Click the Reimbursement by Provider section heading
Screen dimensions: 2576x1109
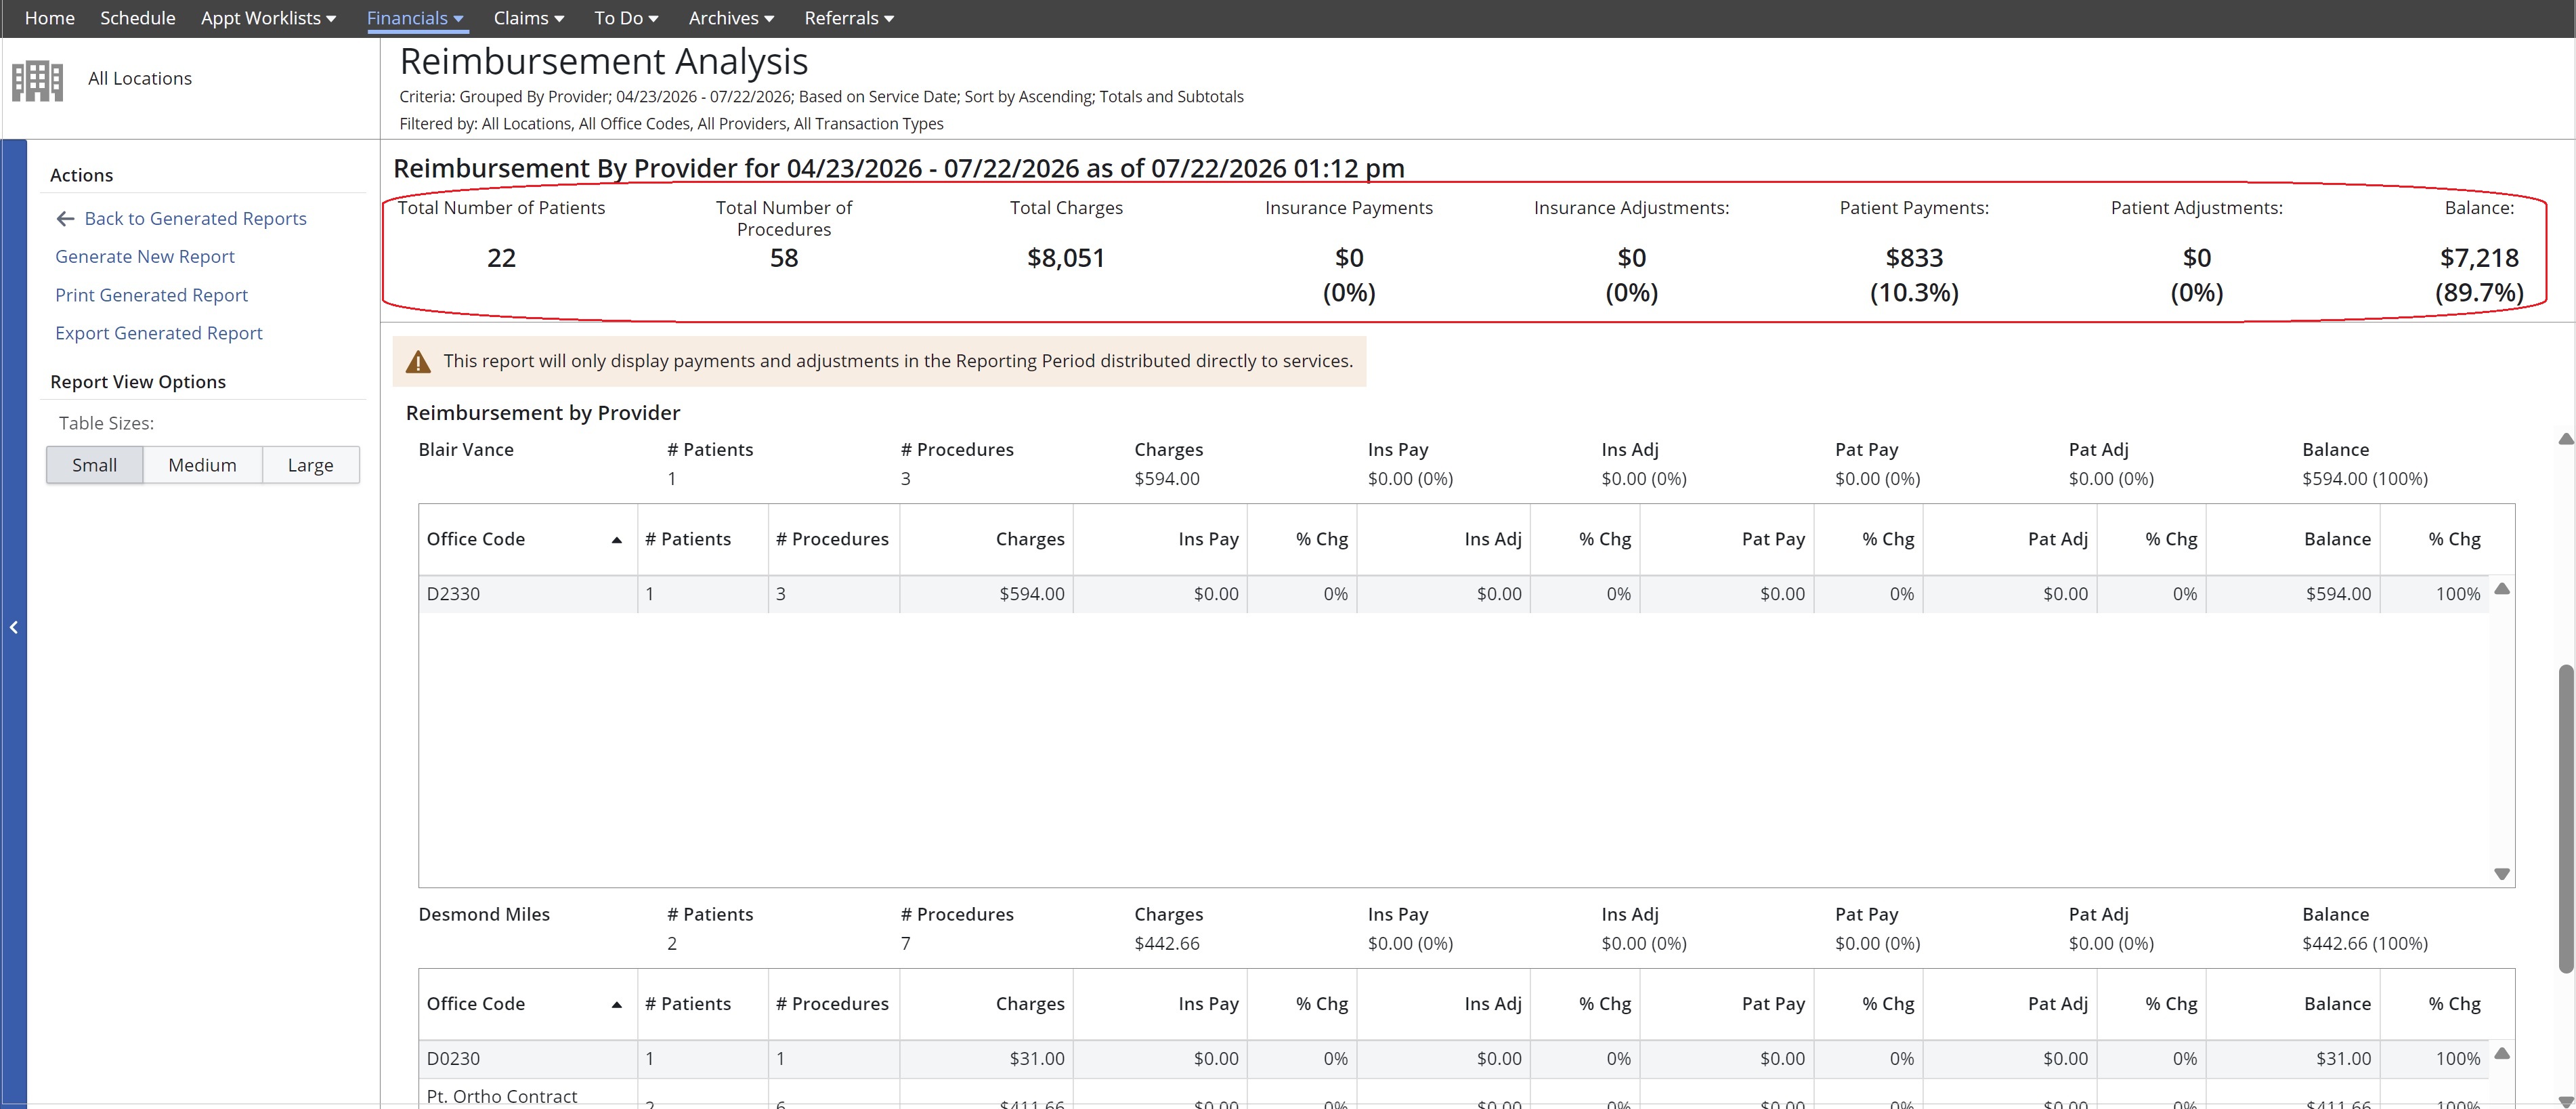pos(543,413)
